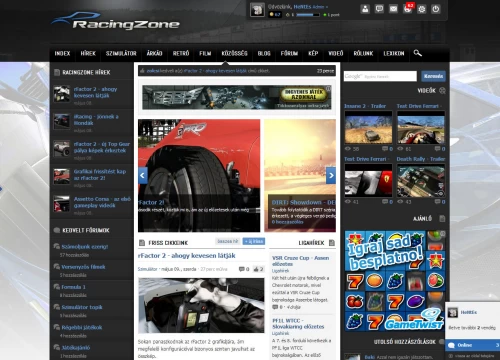
Task: Click the slider next arrow
Action: click(x=331, y=175)
